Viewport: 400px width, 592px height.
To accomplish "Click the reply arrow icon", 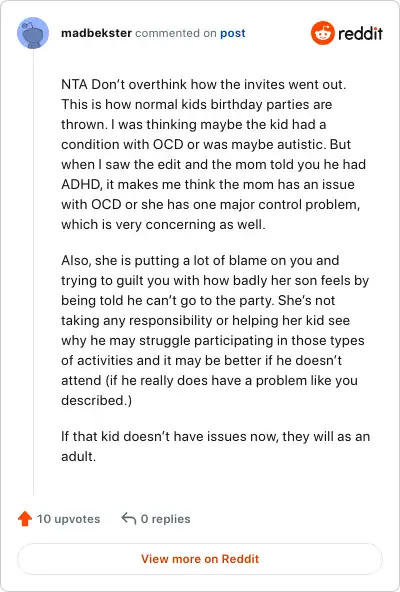I will (128, 518).
